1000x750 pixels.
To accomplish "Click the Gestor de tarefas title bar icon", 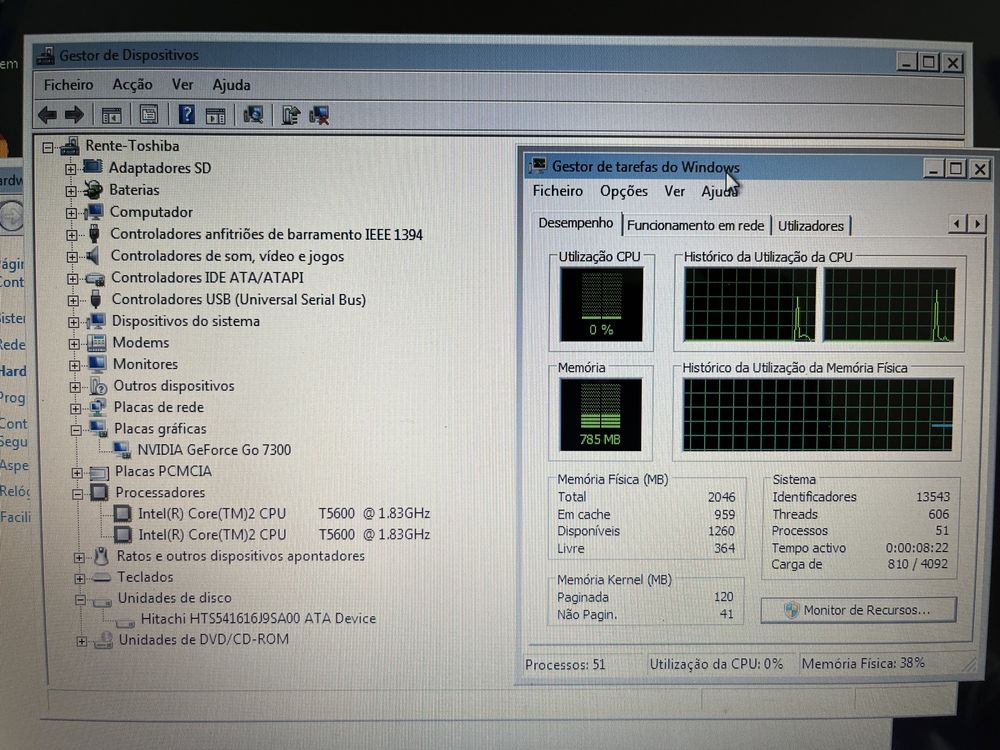I will coord(538,166).
